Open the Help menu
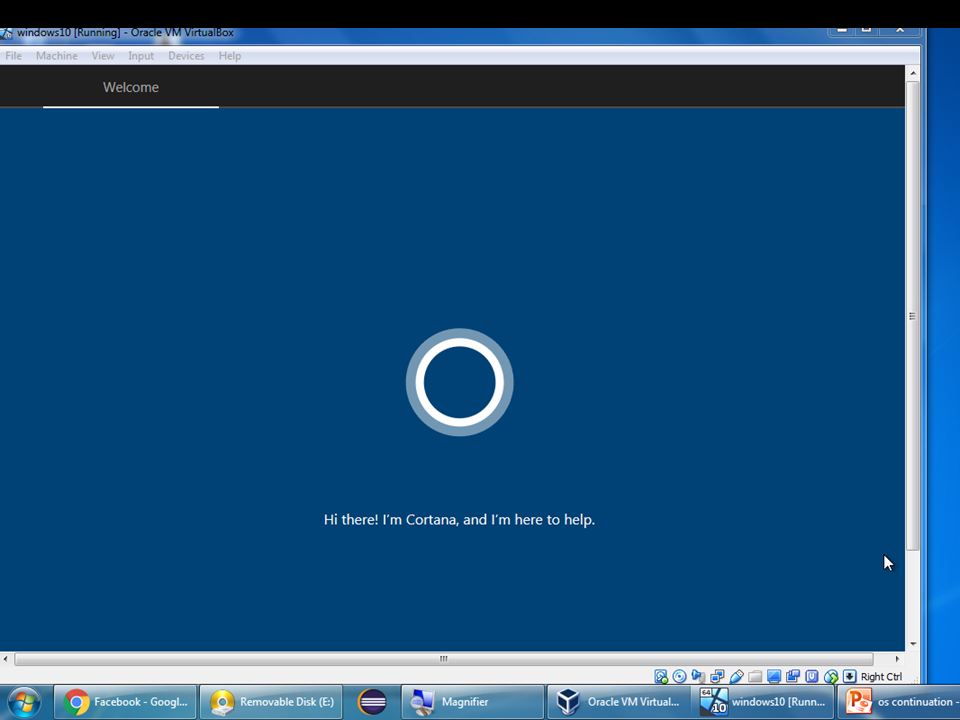Viewport: 960px width, 720px height. point(229,55)
